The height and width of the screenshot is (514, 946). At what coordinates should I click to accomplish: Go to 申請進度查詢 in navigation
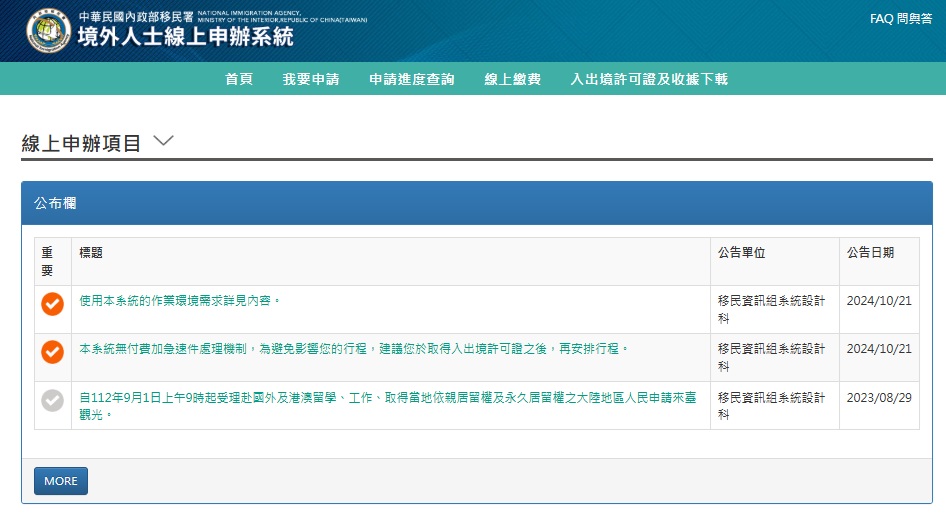412,79
